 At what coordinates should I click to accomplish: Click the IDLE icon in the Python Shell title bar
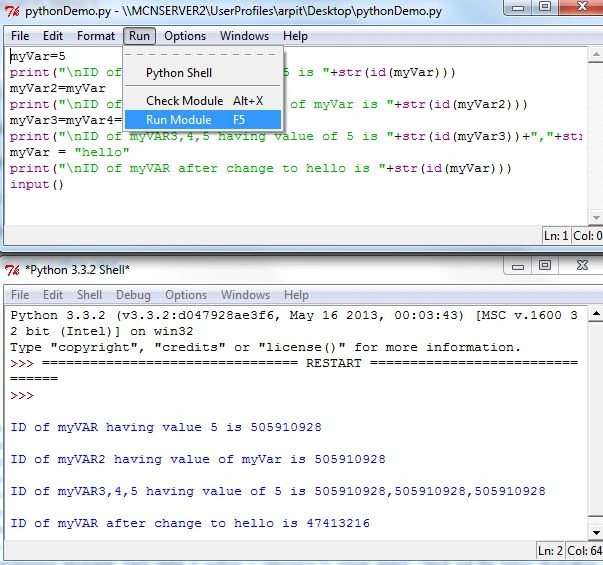pos(12,270)
